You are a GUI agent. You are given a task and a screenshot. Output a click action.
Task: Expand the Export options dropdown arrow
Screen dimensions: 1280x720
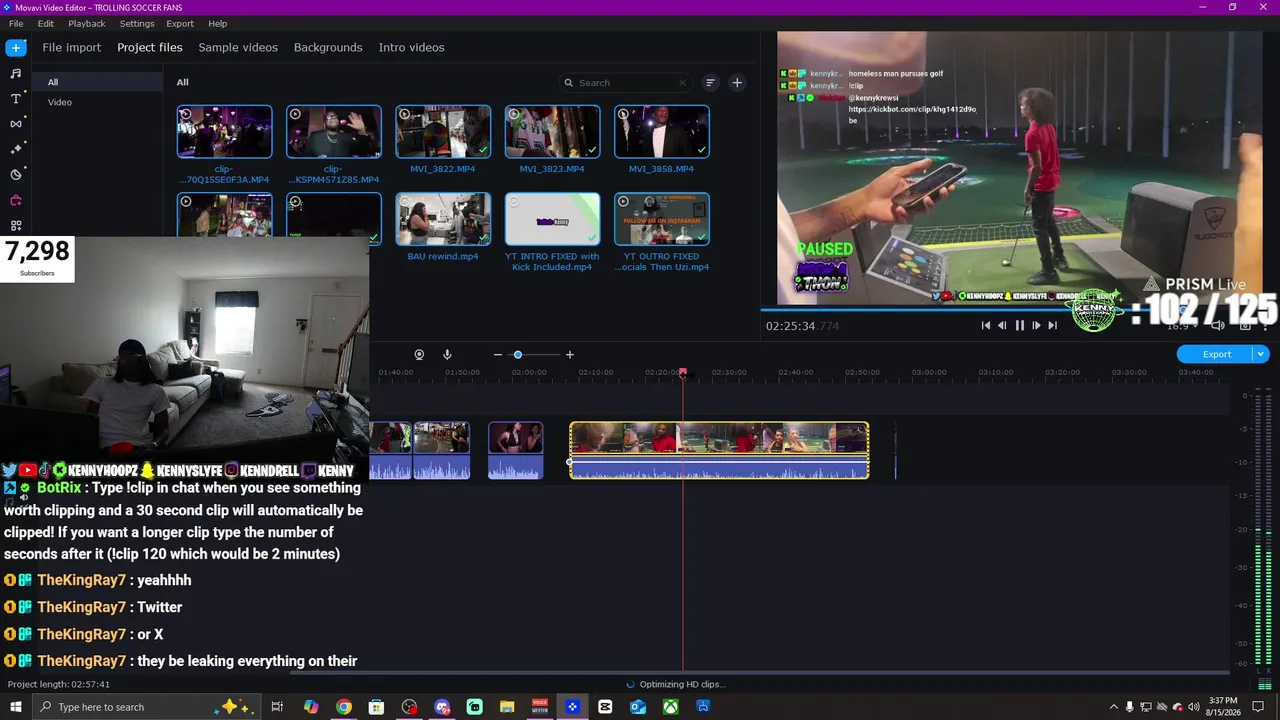point(1261,354)
